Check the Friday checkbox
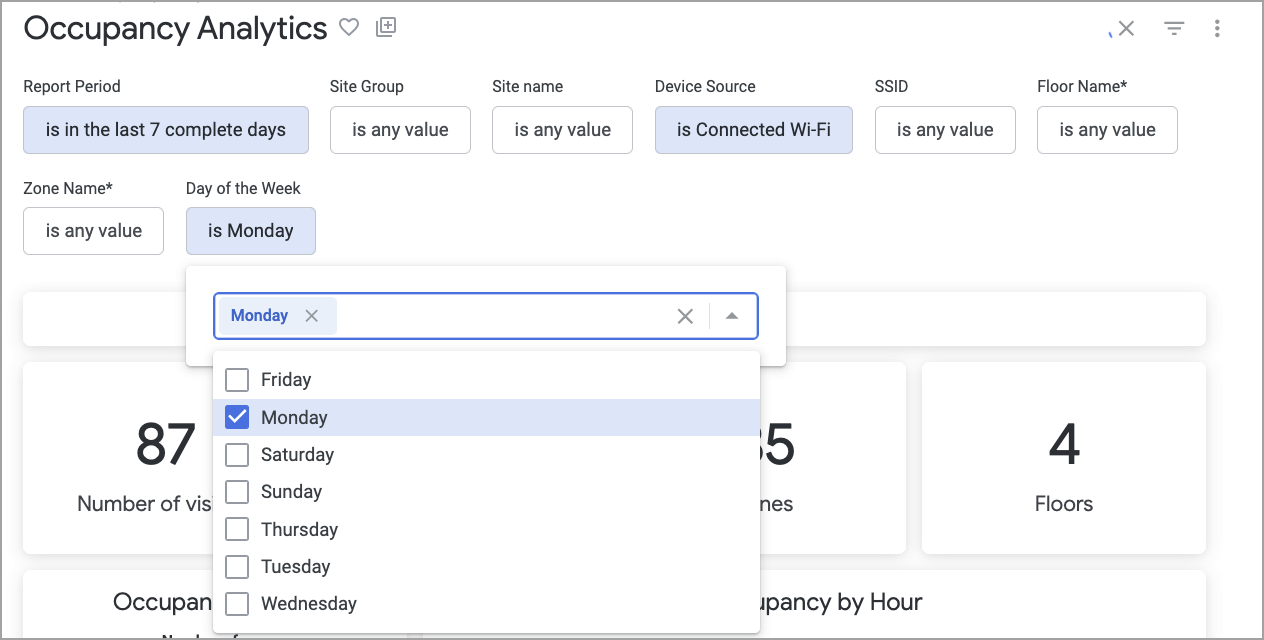This screenshot has height=640, width=1264. (237, 380)
